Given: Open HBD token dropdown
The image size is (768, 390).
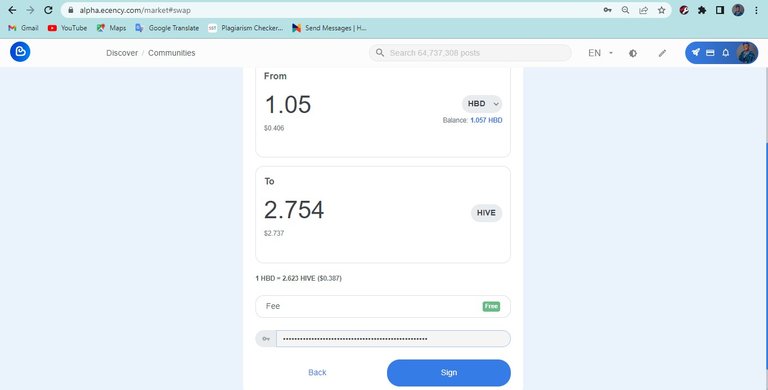Looking at the screenshot, I should point(482,104).
